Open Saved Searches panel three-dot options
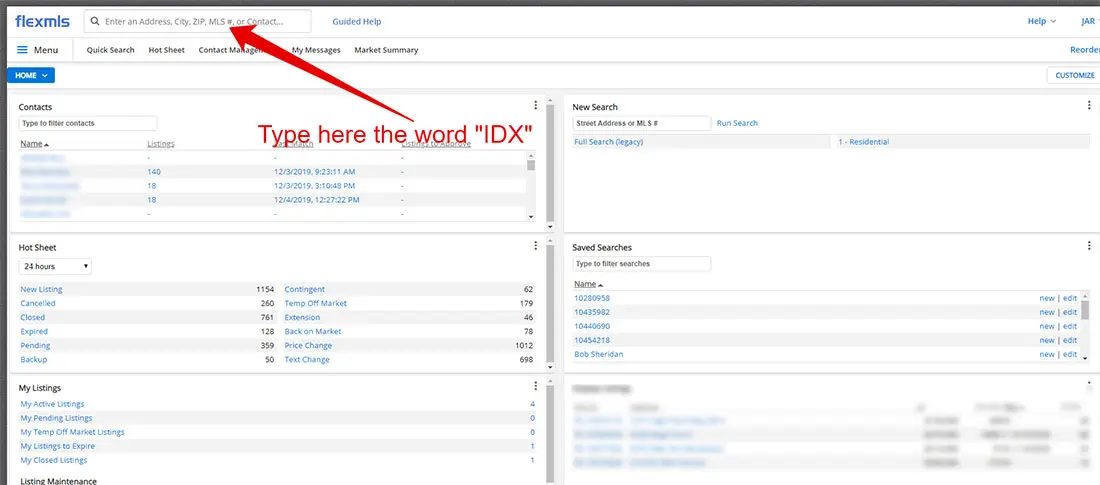This screenshot has width=1100, height=485. point(1089,247)
